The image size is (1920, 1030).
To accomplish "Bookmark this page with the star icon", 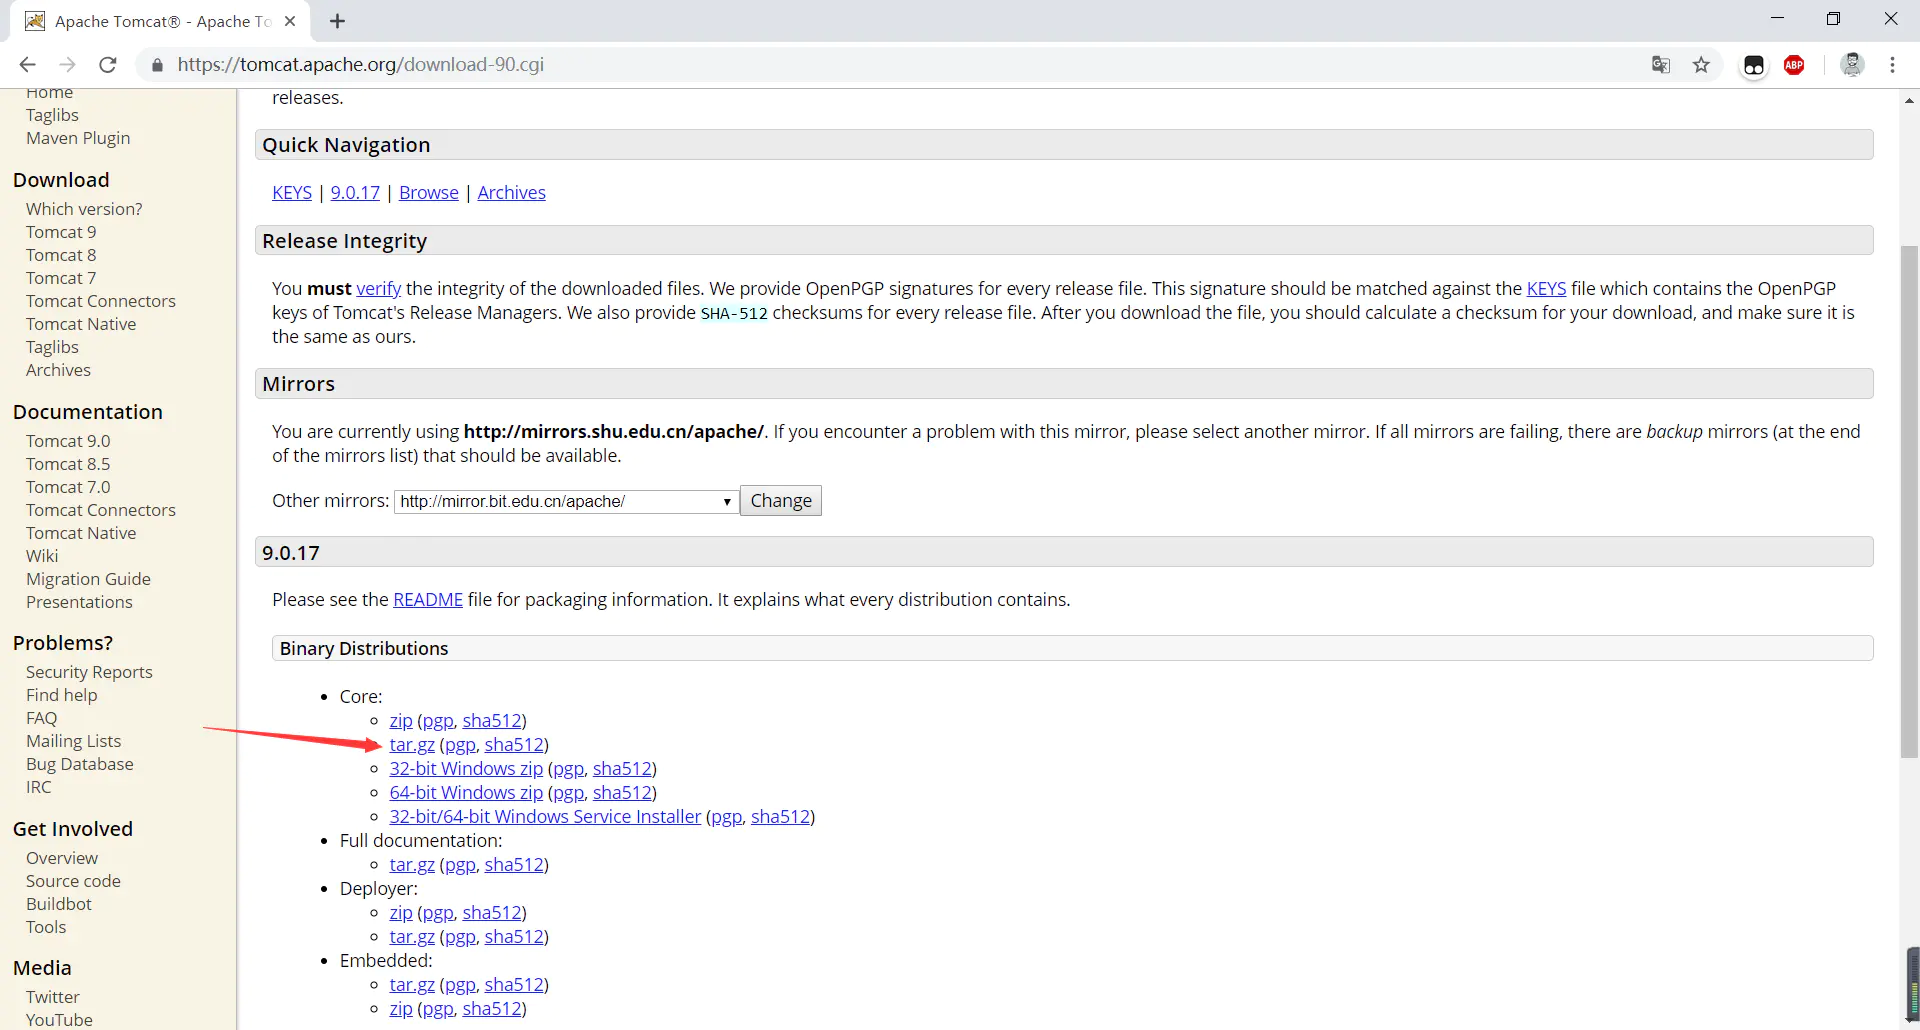I will [1701, 65].
